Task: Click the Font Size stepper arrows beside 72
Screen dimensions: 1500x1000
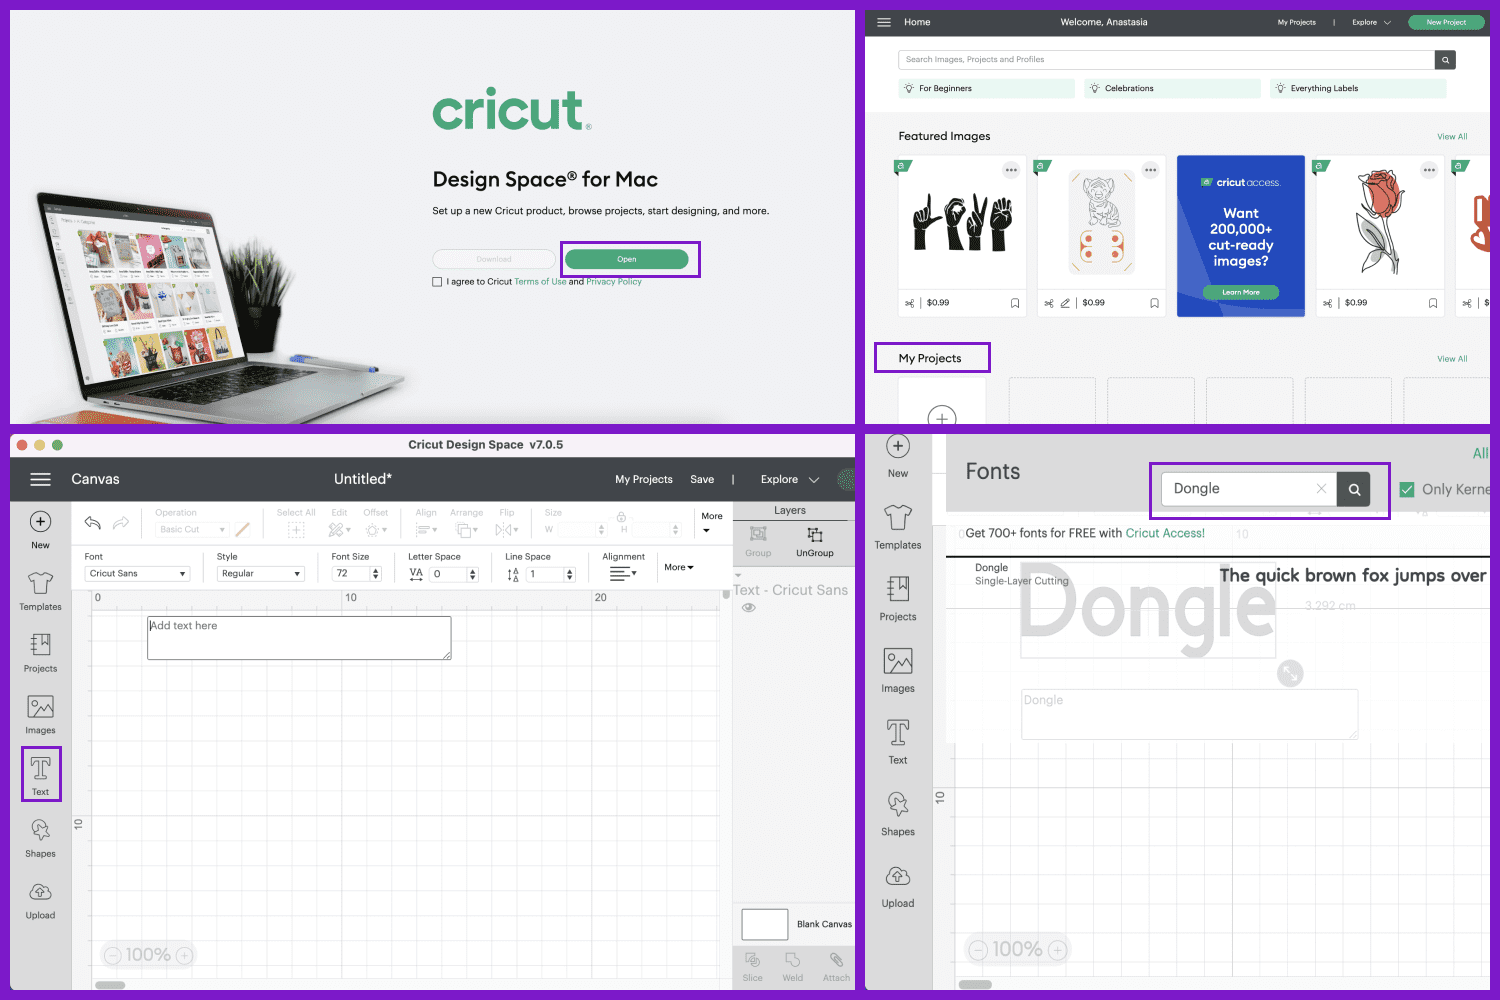Action: click(x=376, y=574)
